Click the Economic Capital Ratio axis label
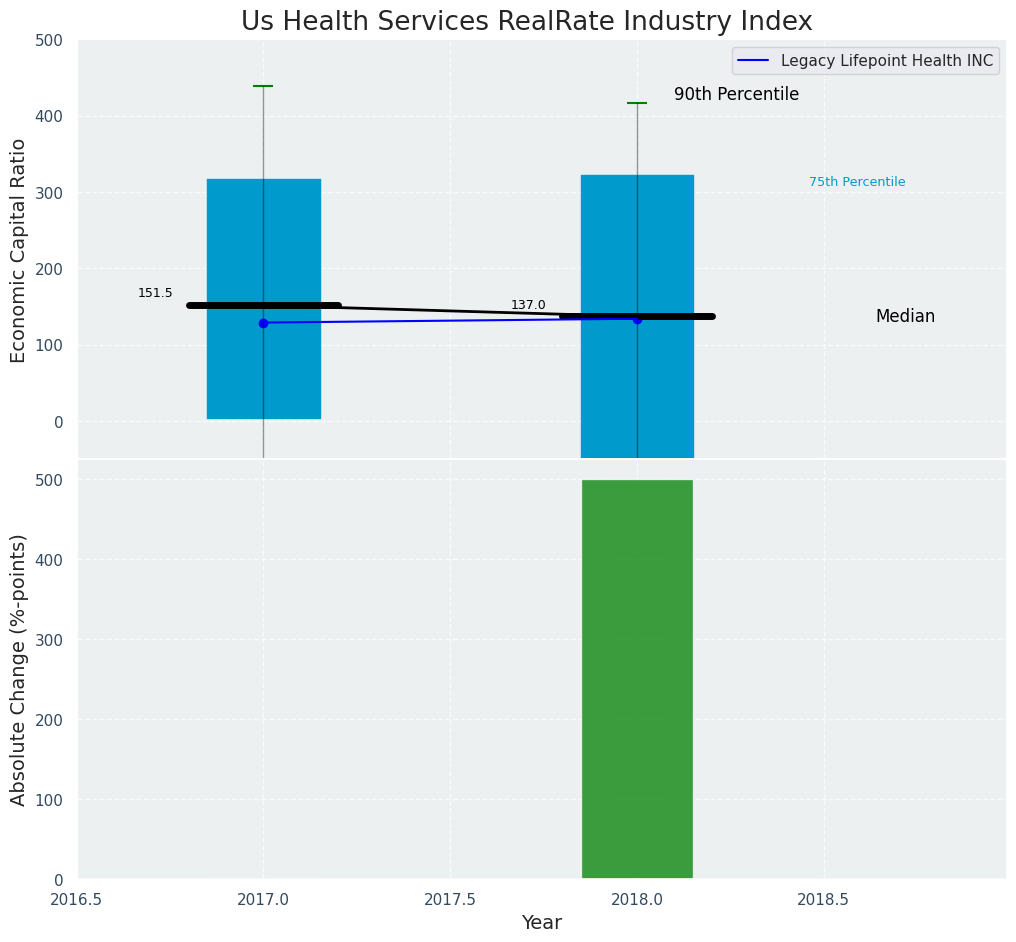 (19, 250)
